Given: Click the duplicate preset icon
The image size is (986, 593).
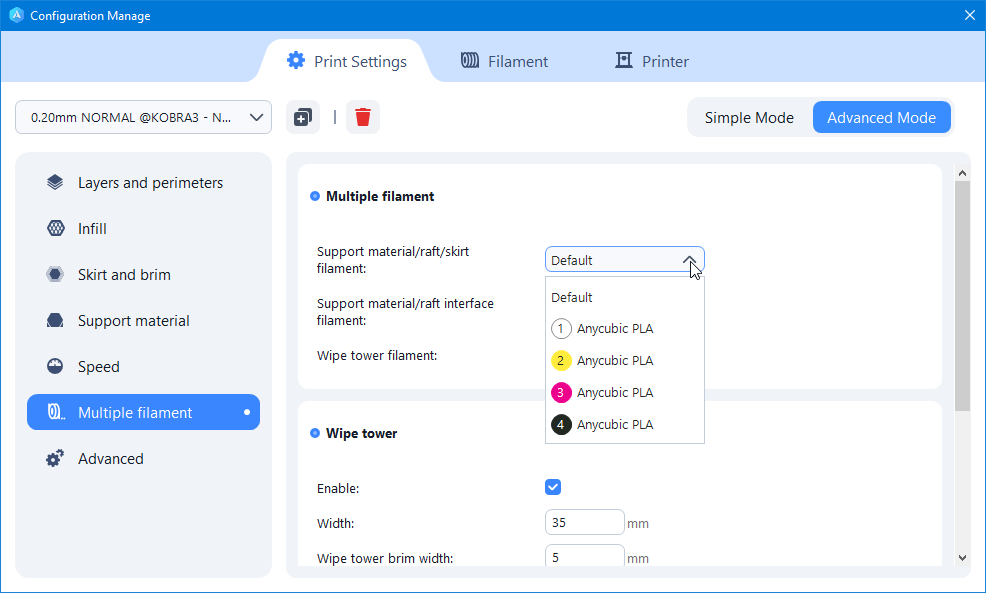Looking at the screenshot, I should (302, 117).
